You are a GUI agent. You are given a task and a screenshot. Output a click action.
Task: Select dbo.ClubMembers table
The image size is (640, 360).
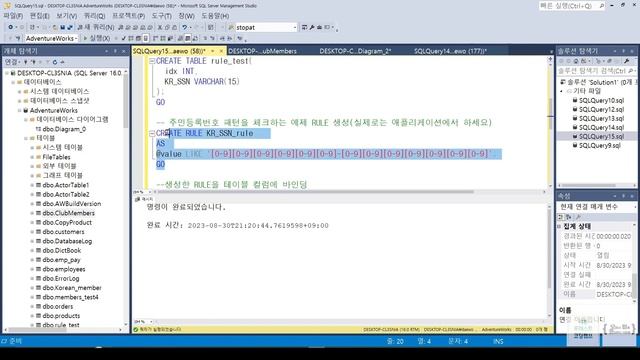[69, 213]
